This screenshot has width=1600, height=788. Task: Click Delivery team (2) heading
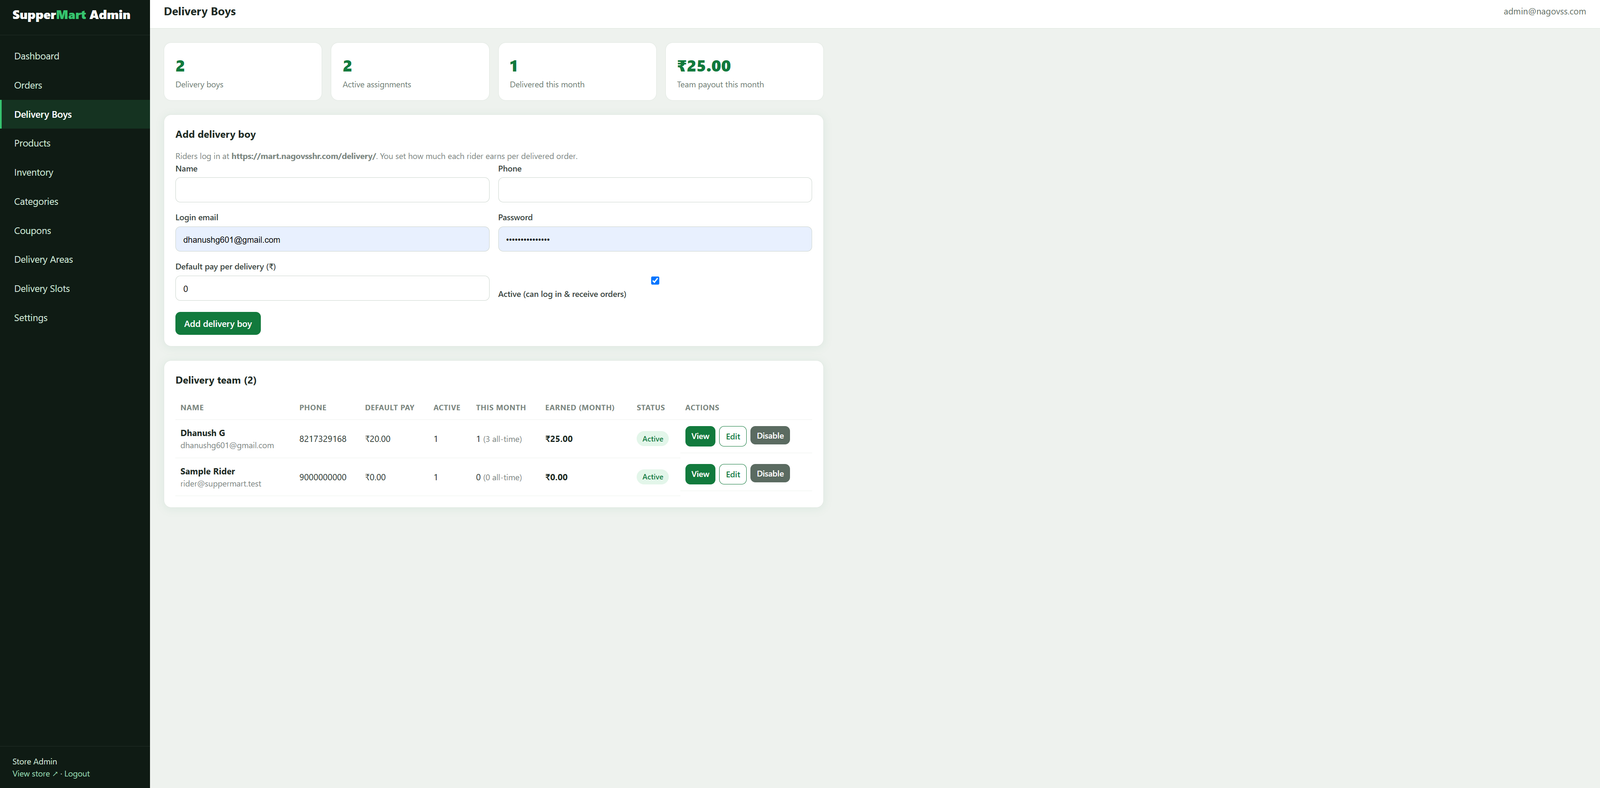point(216,380)
